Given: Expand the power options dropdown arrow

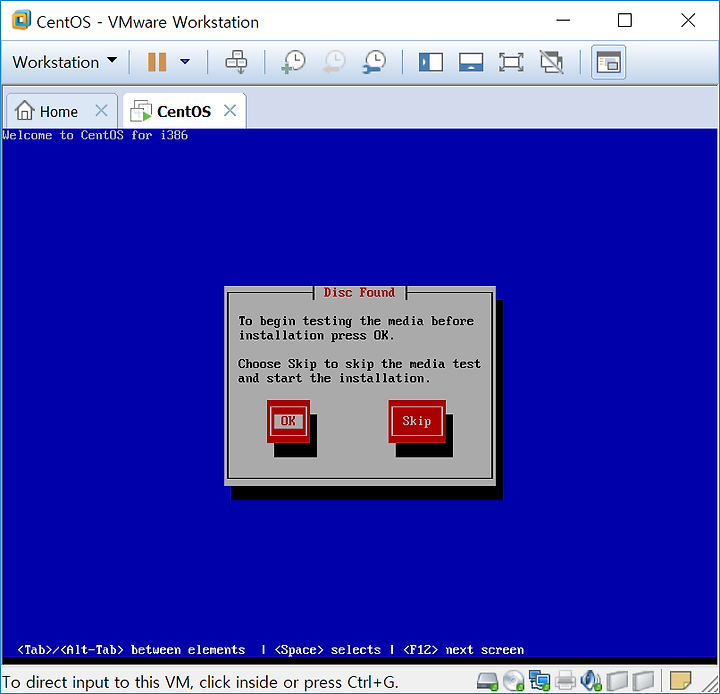Looking at the screenshot, I should click(185, 62).
